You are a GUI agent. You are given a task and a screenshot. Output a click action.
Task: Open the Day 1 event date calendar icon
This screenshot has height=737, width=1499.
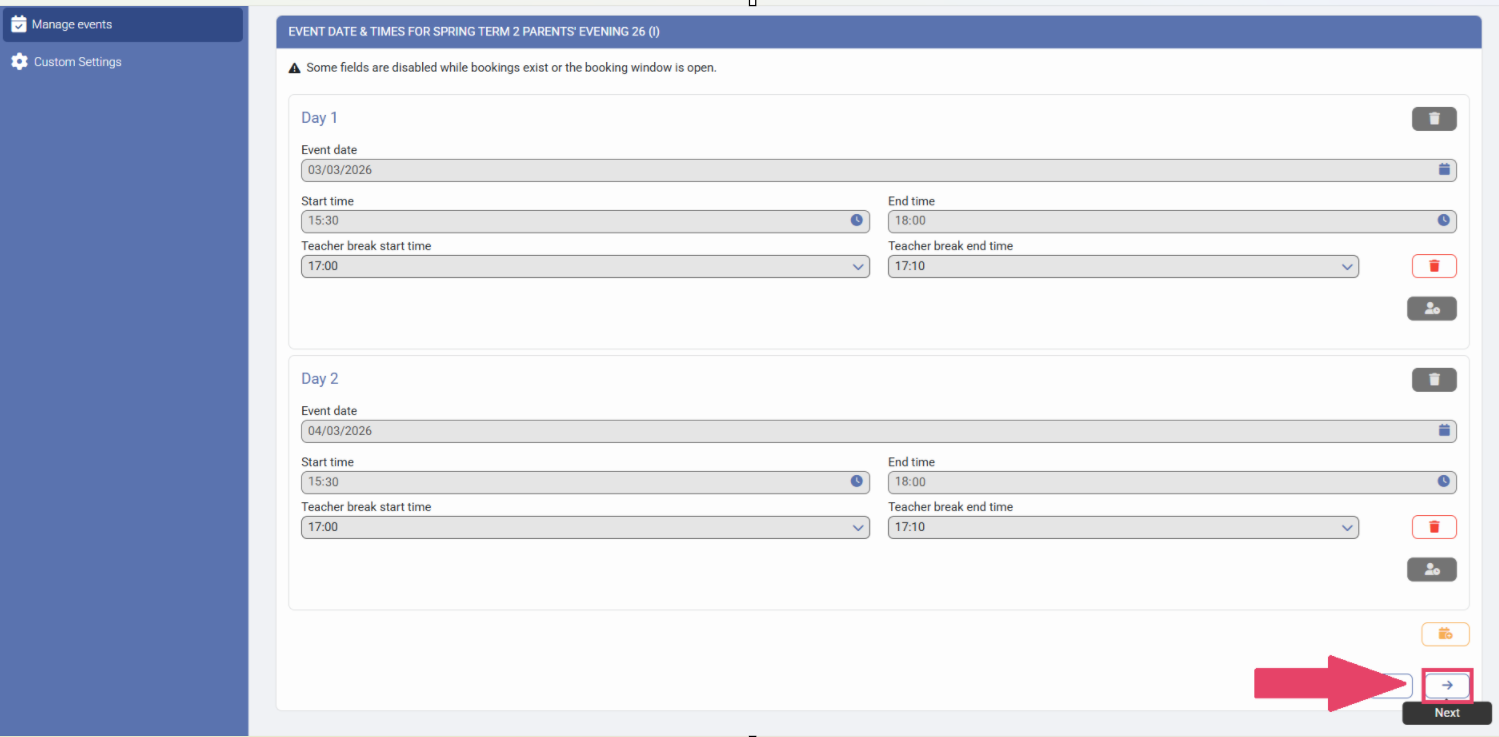click(x=1443, y=170)
